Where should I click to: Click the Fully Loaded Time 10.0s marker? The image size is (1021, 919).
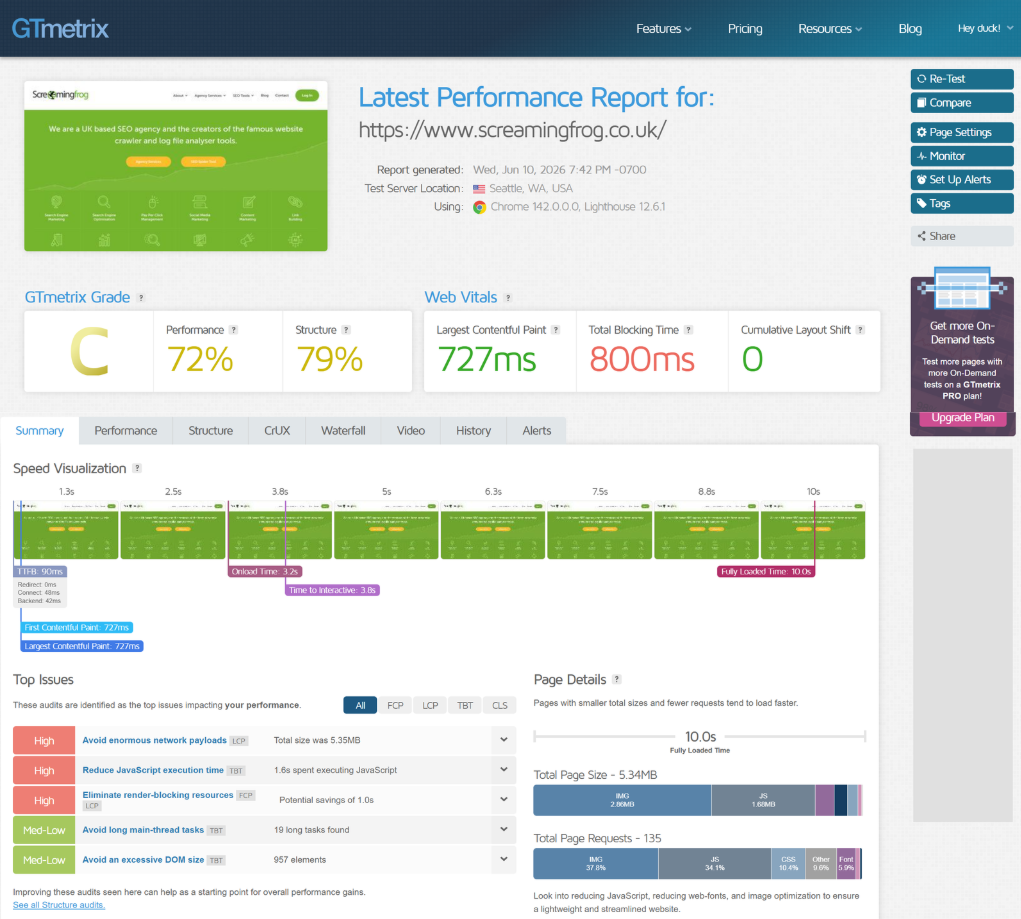coord(766,572)
